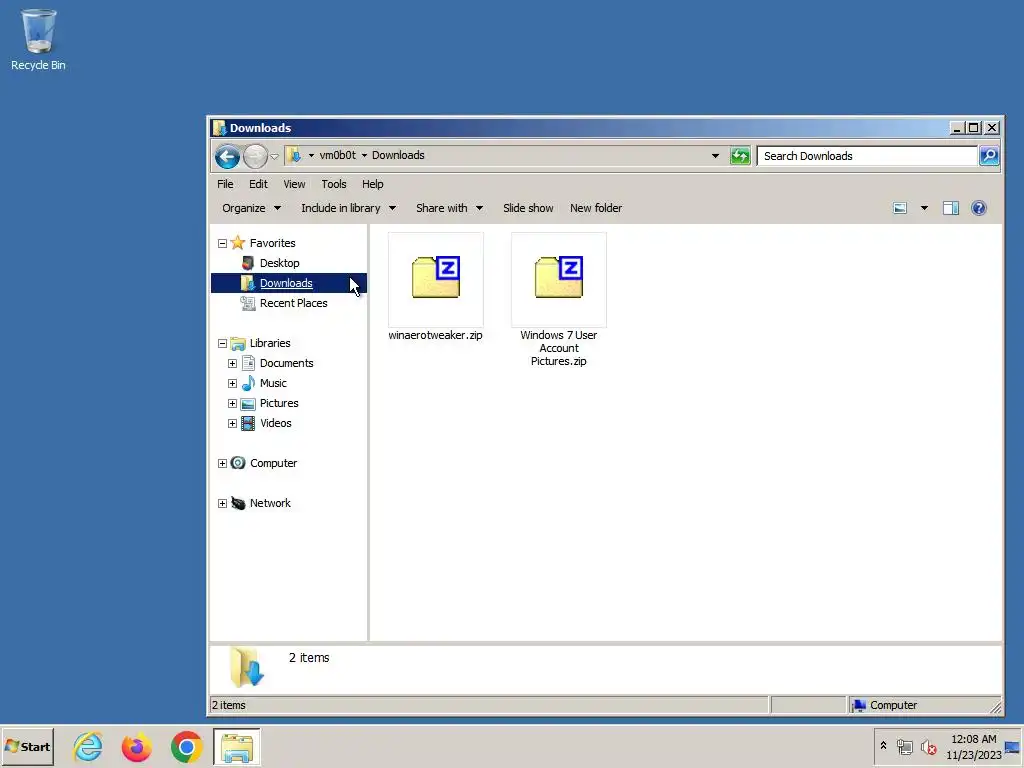Launch Internet Explorer from taskbar

pyautogui.click(x=88, y=746)
